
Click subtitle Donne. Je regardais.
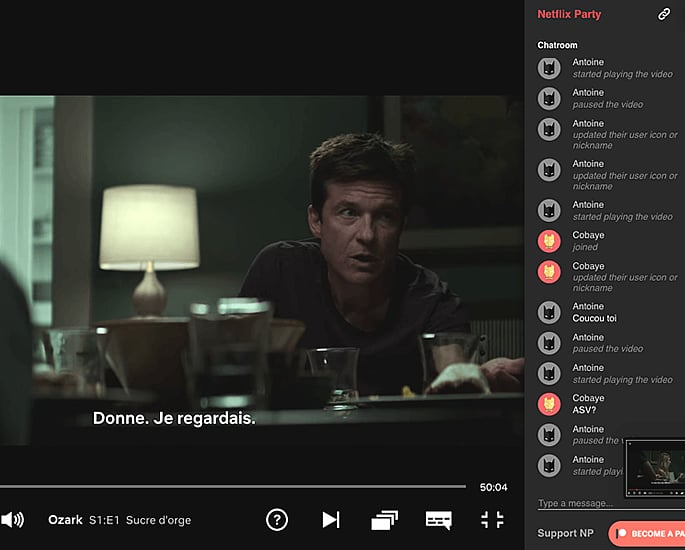174,419
